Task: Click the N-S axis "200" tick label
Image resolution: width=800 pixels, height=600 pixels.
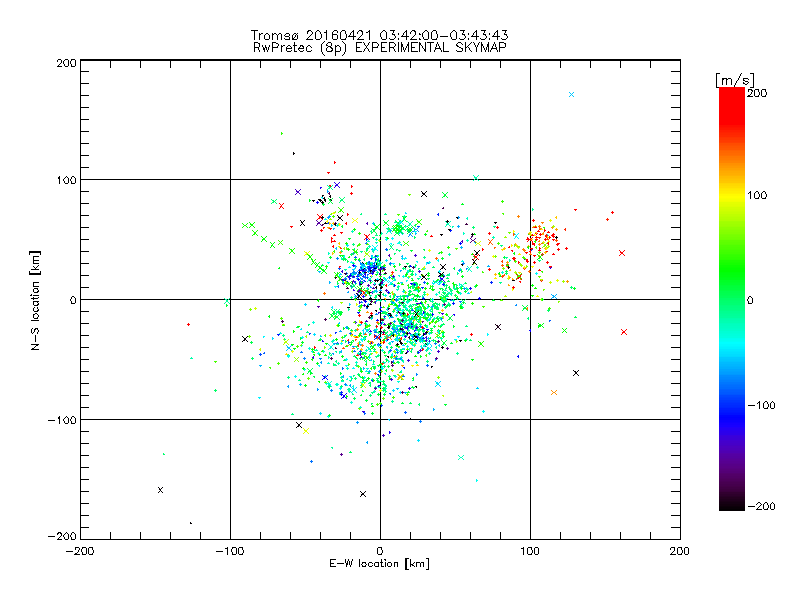Action: tap(66, 63)
